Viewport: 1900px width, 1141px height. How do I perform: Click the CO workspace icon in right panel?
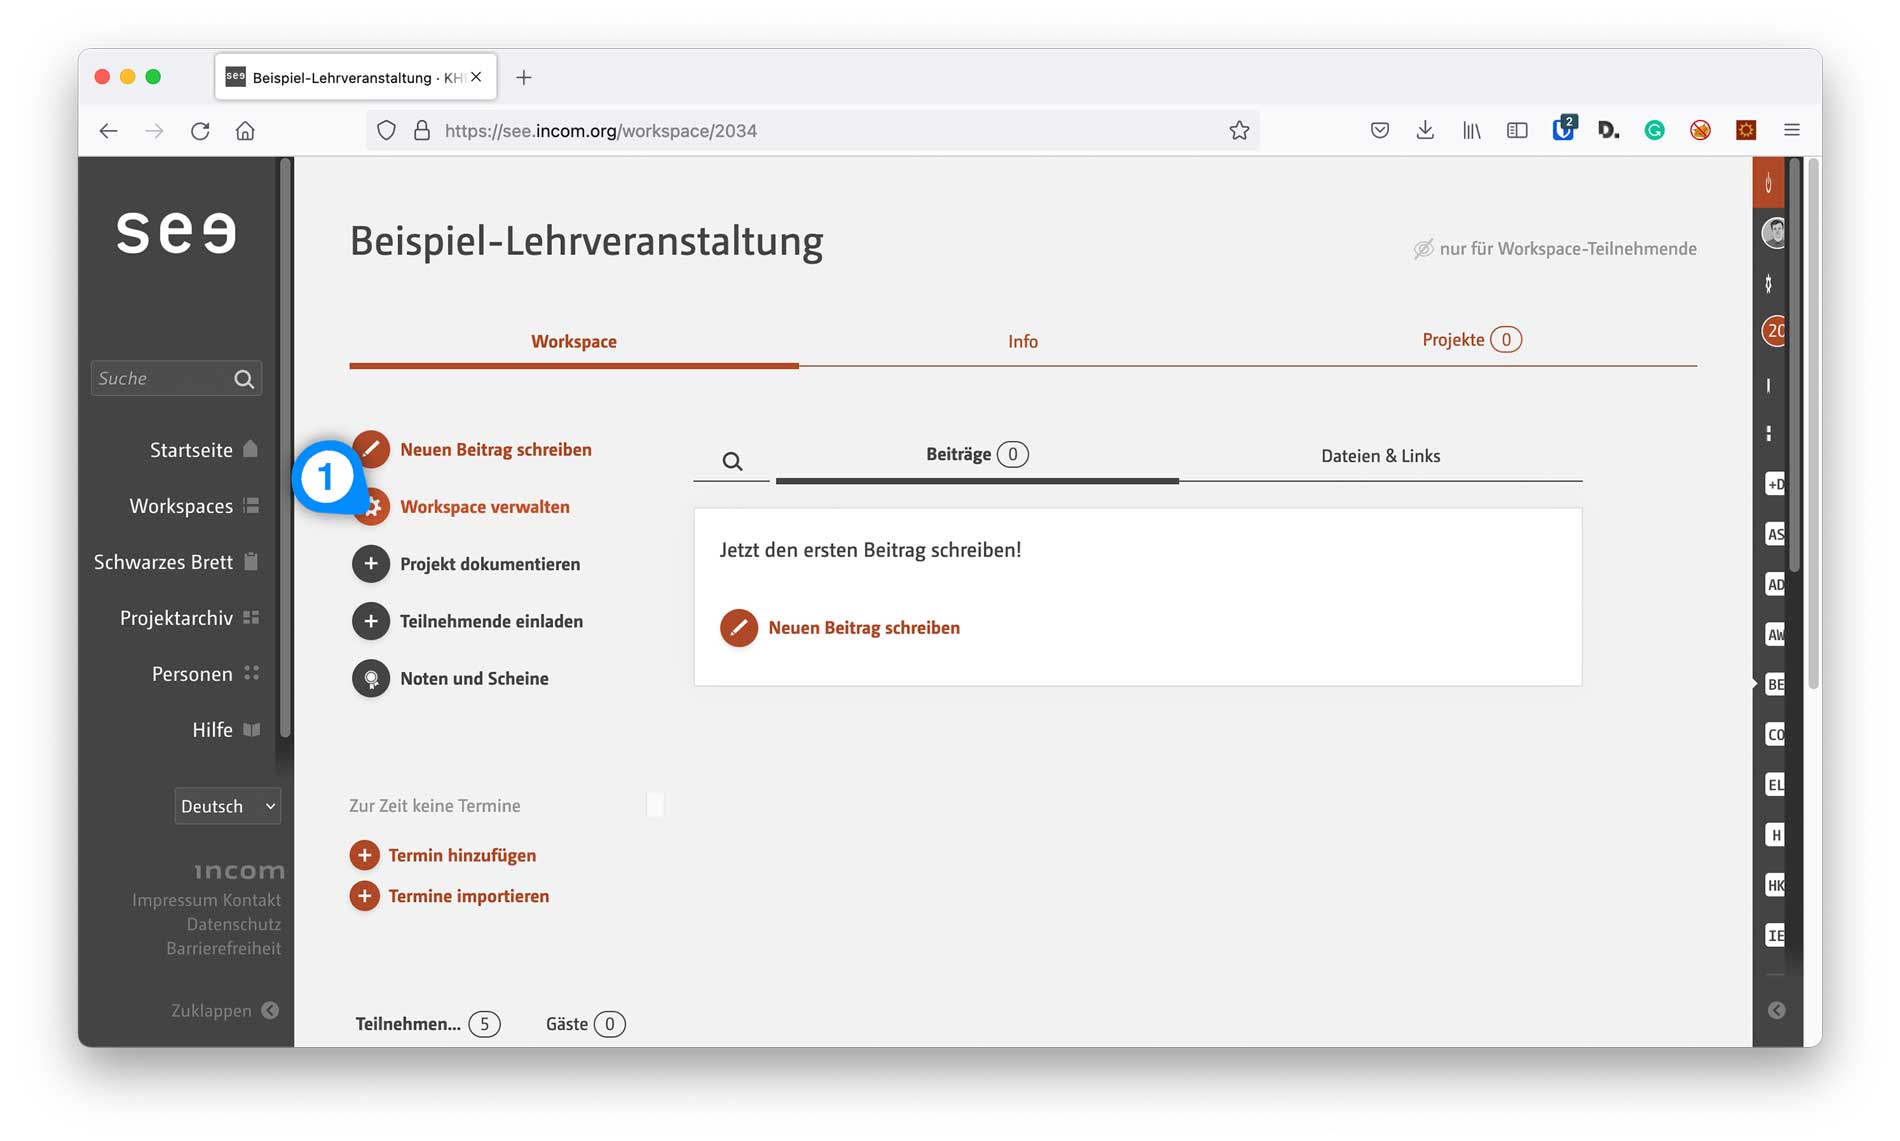tap(1775, 734)
